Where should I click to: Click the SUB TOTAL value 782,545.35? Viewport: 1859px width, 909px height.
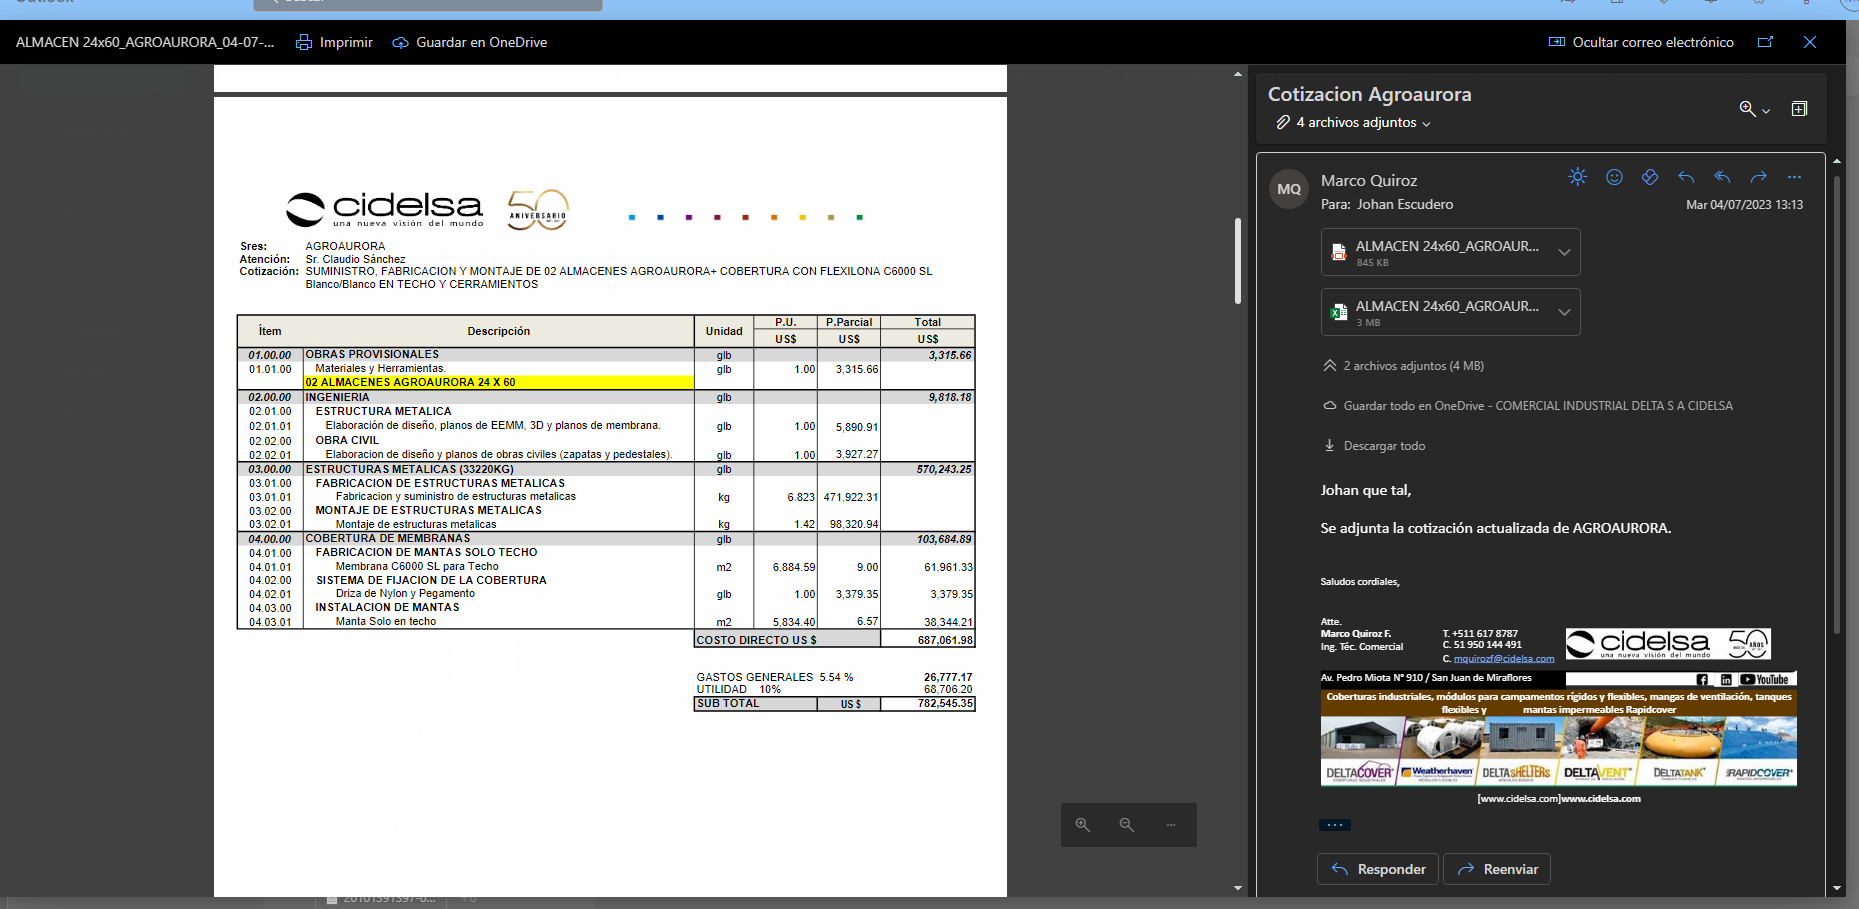[x=945, y=704]
